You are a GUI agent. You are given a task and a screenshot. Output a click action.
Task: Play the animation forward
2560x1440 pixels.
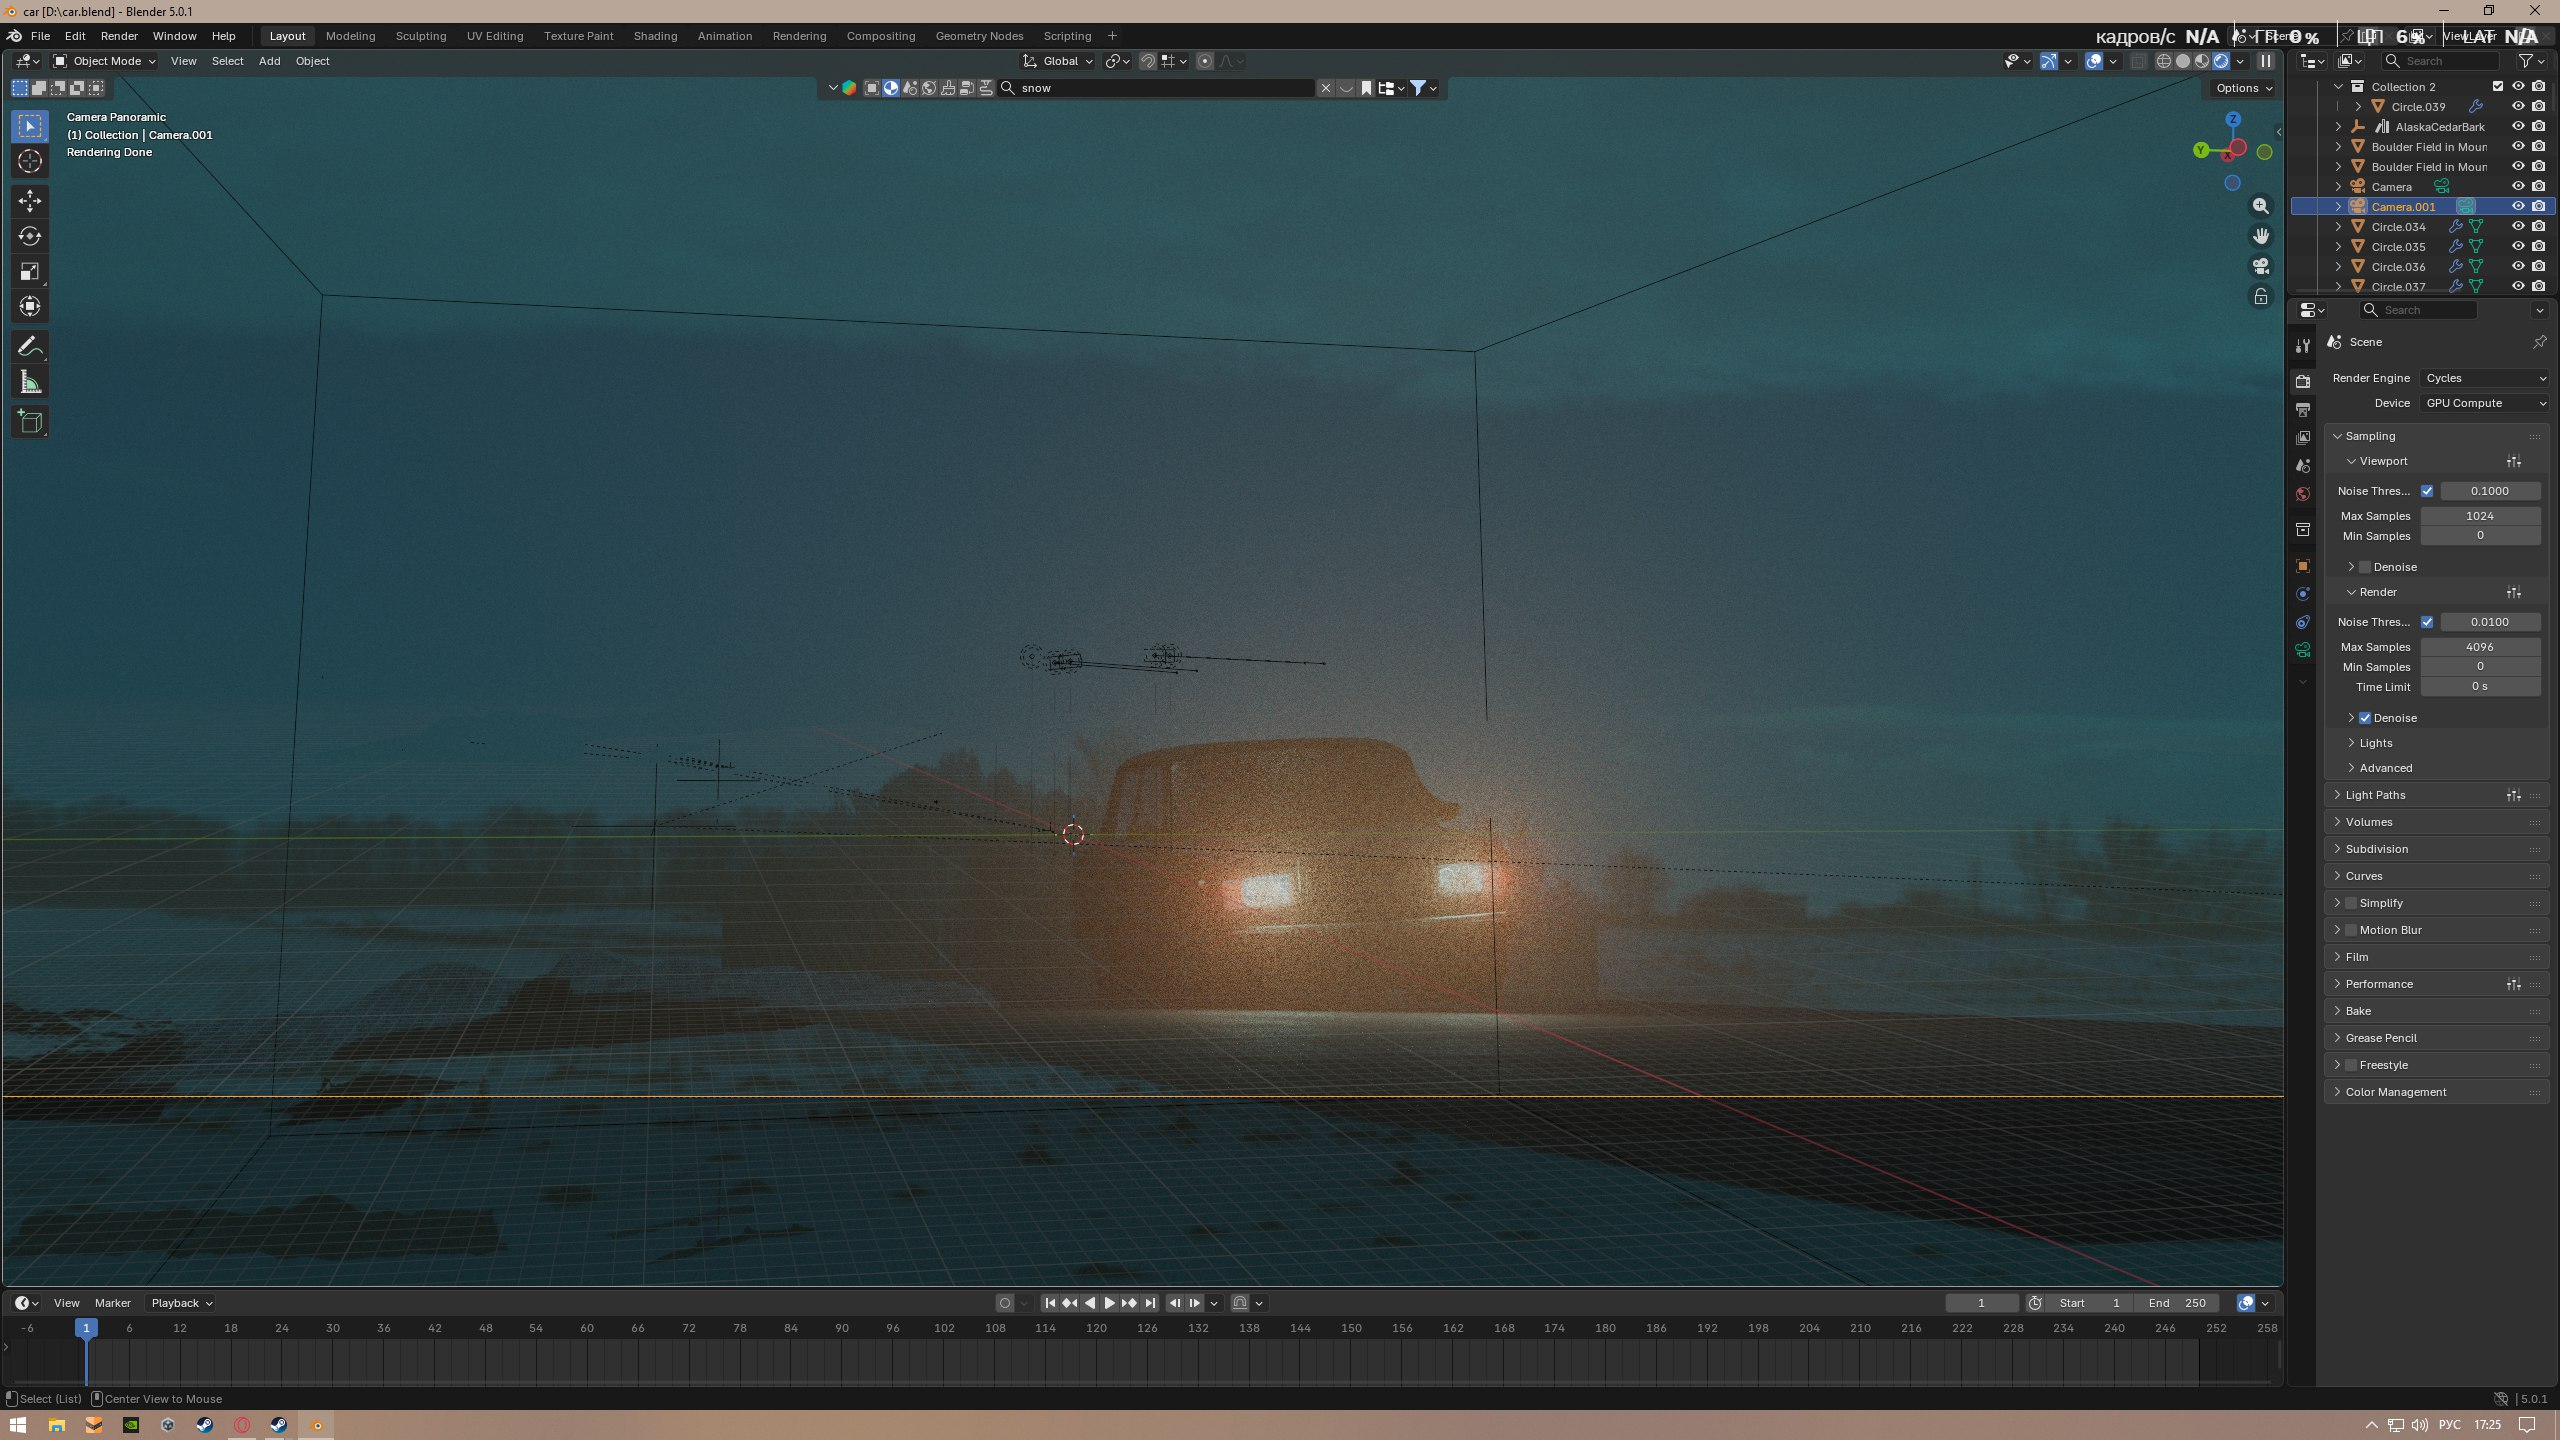tap(1109, 1303)
